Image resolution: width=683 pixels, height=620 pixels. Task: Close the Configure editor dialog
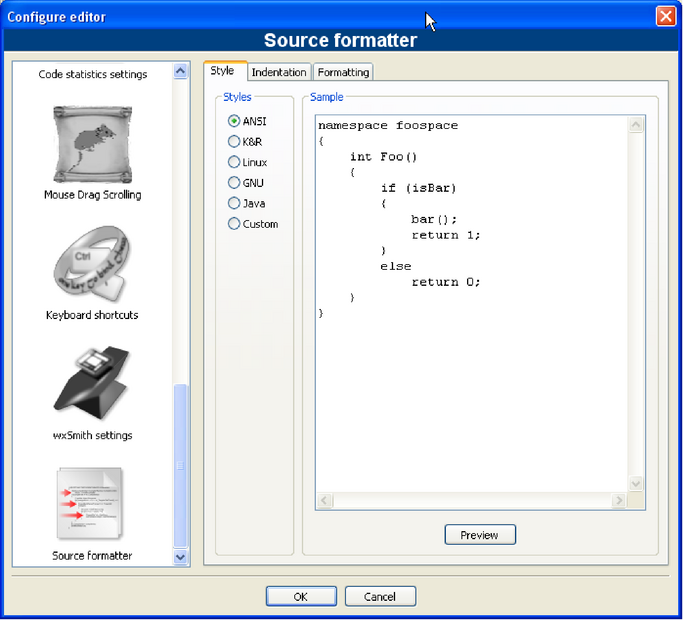(x=666, y=17)
